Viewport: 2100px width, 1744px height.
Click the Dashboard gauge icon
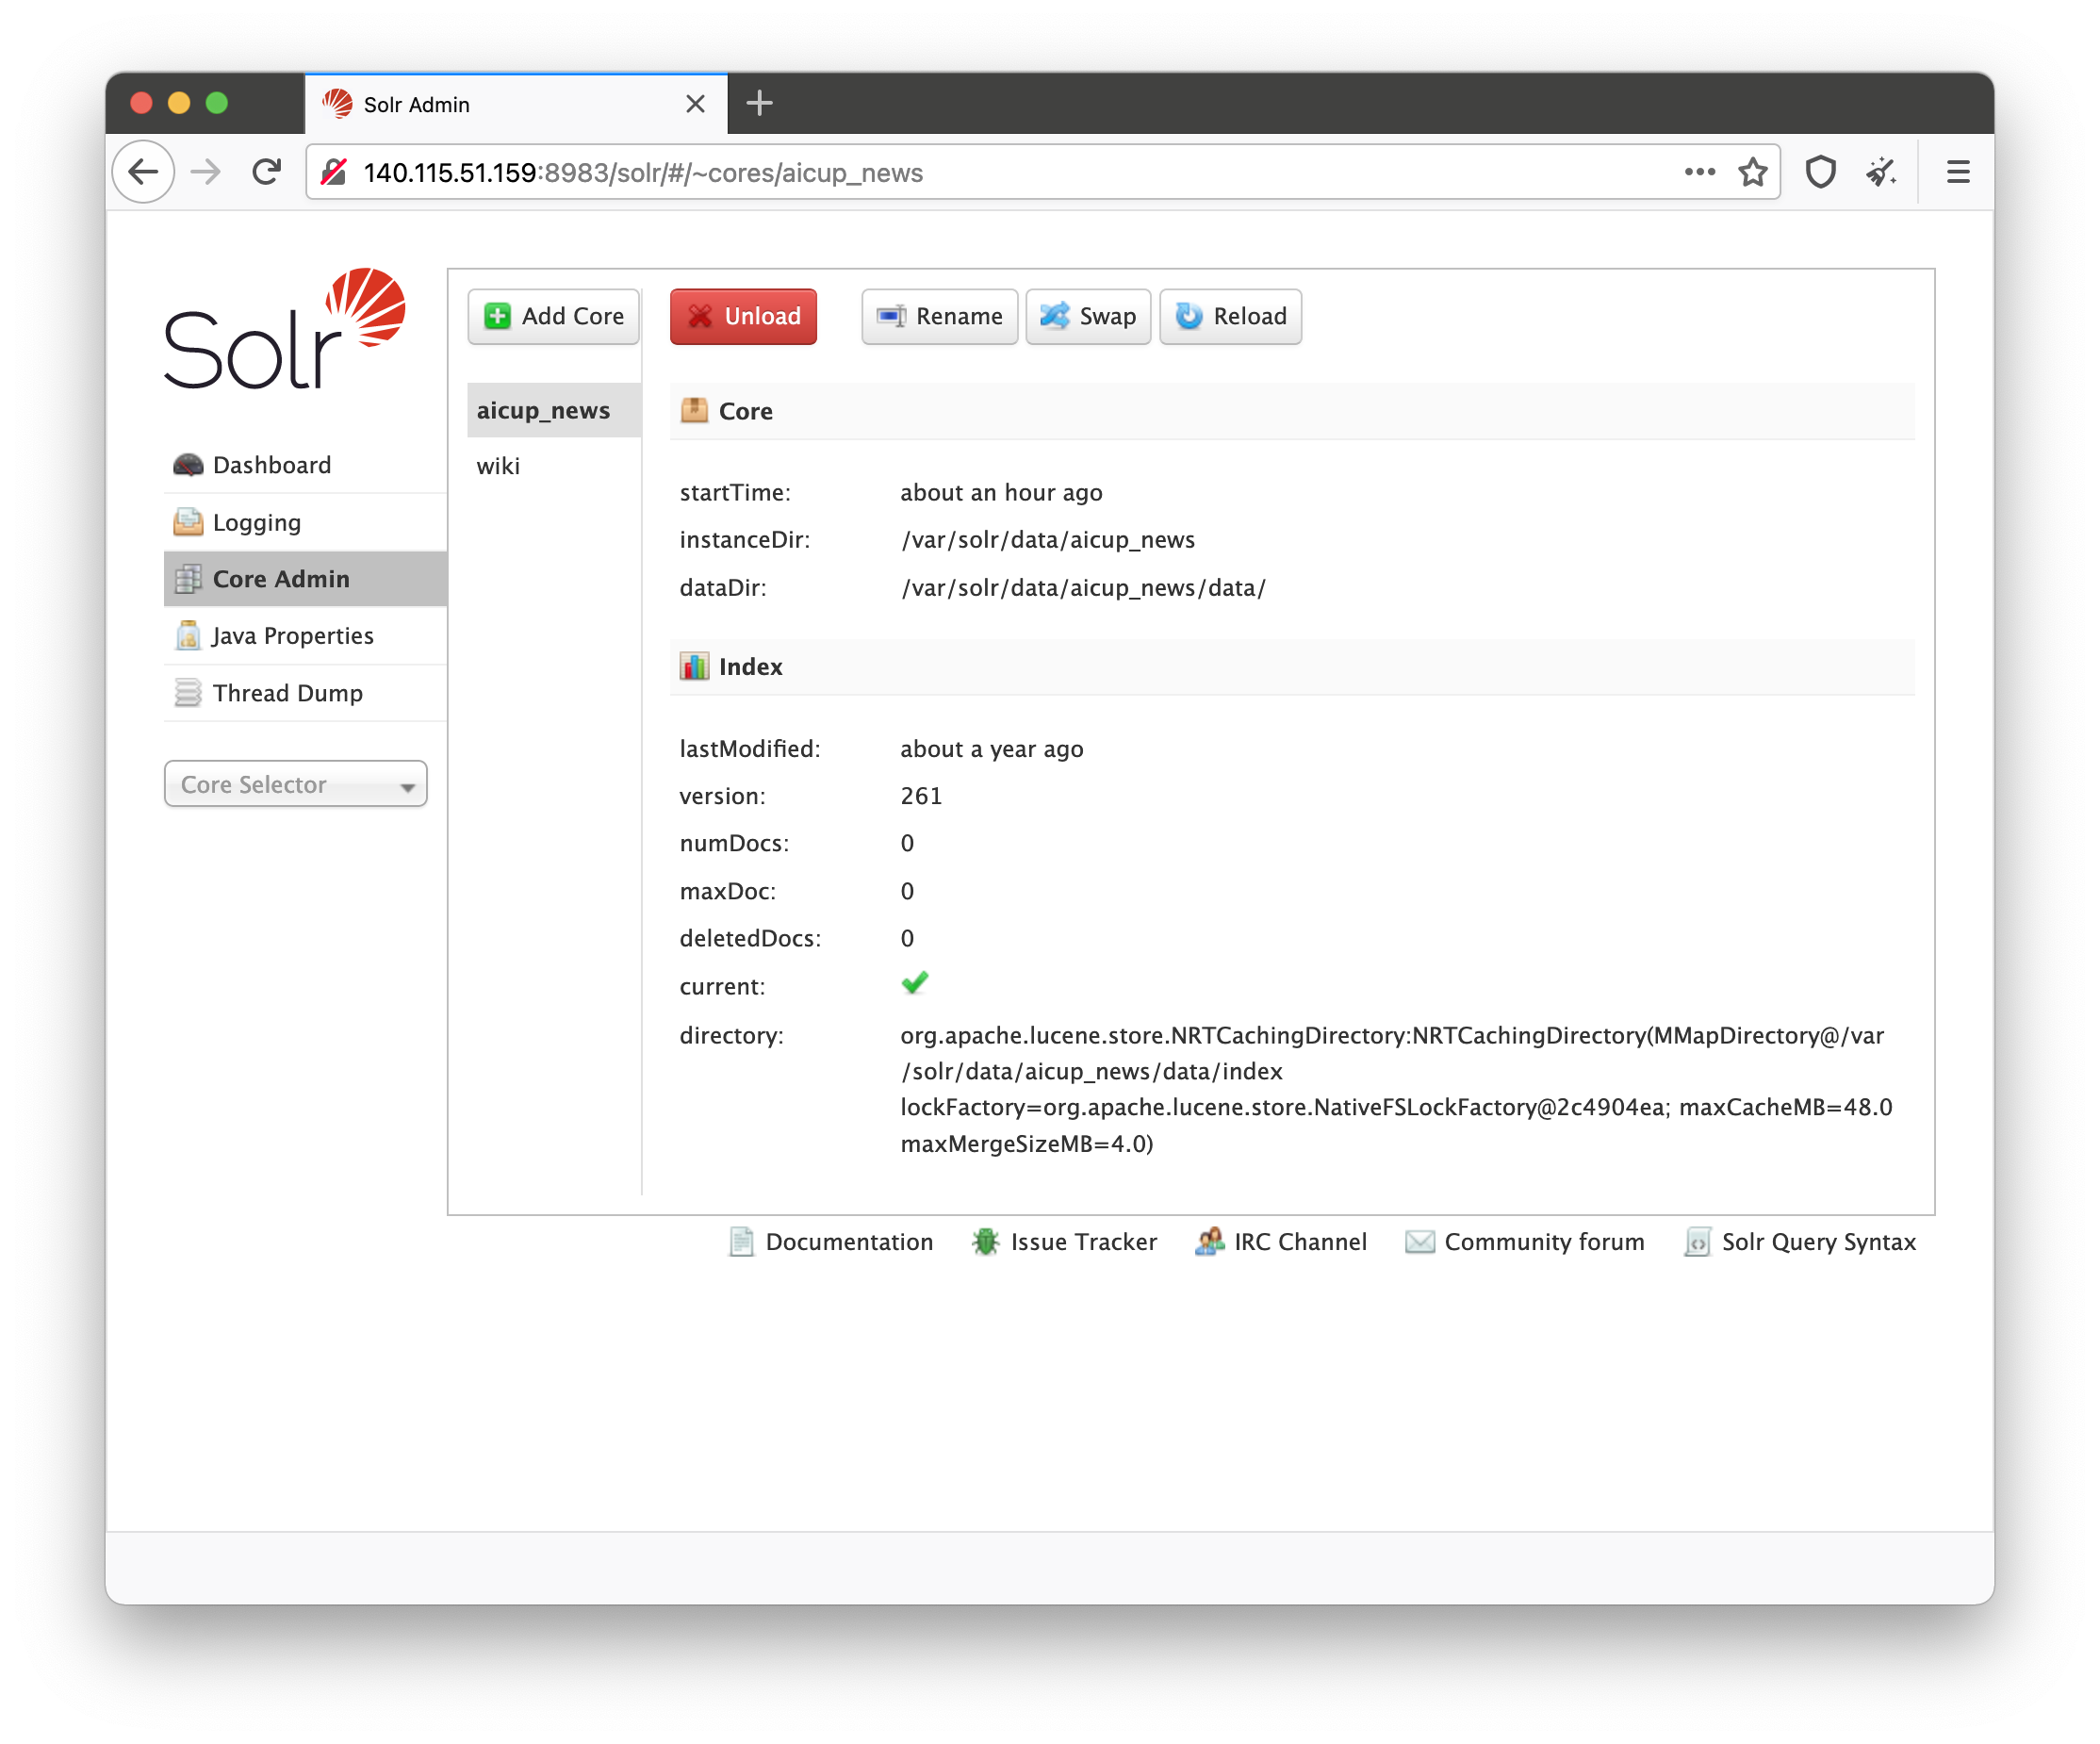[188, 465]
